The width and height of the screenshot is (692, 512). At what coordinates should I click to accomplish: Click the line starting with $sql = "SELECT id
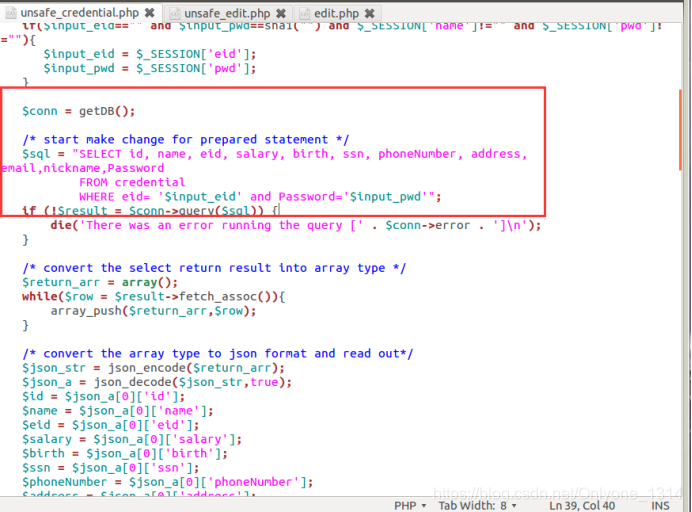coord(275,154)
